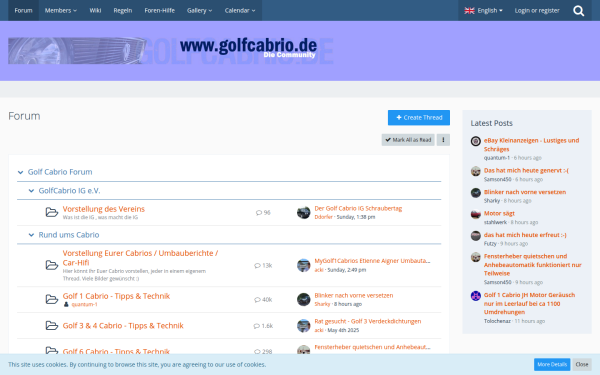Click avatar beside Blinker nach vorne versetzen in forum list

[303, 299]
